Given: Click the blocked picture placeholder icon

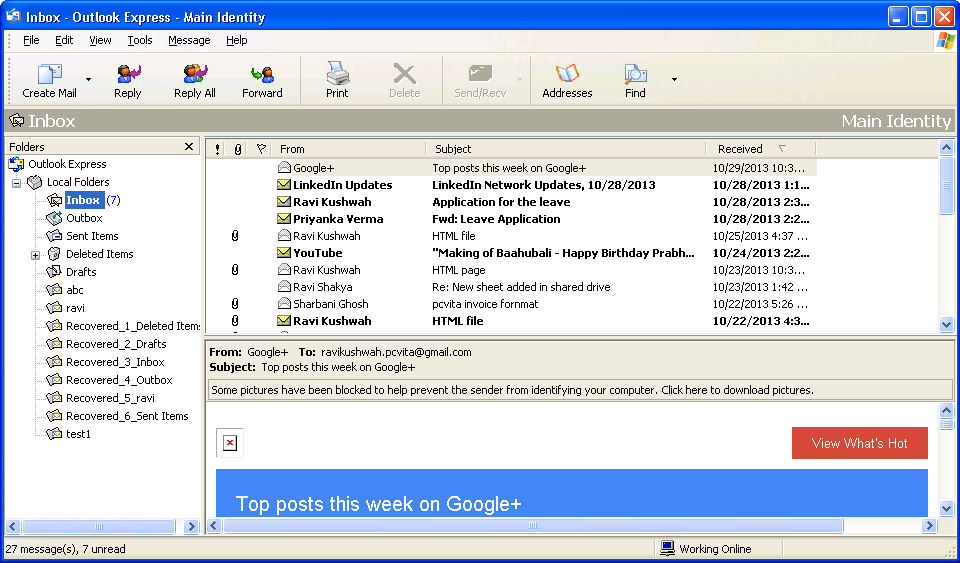Looking at the screenshot, I should click(x=230, y=443).
